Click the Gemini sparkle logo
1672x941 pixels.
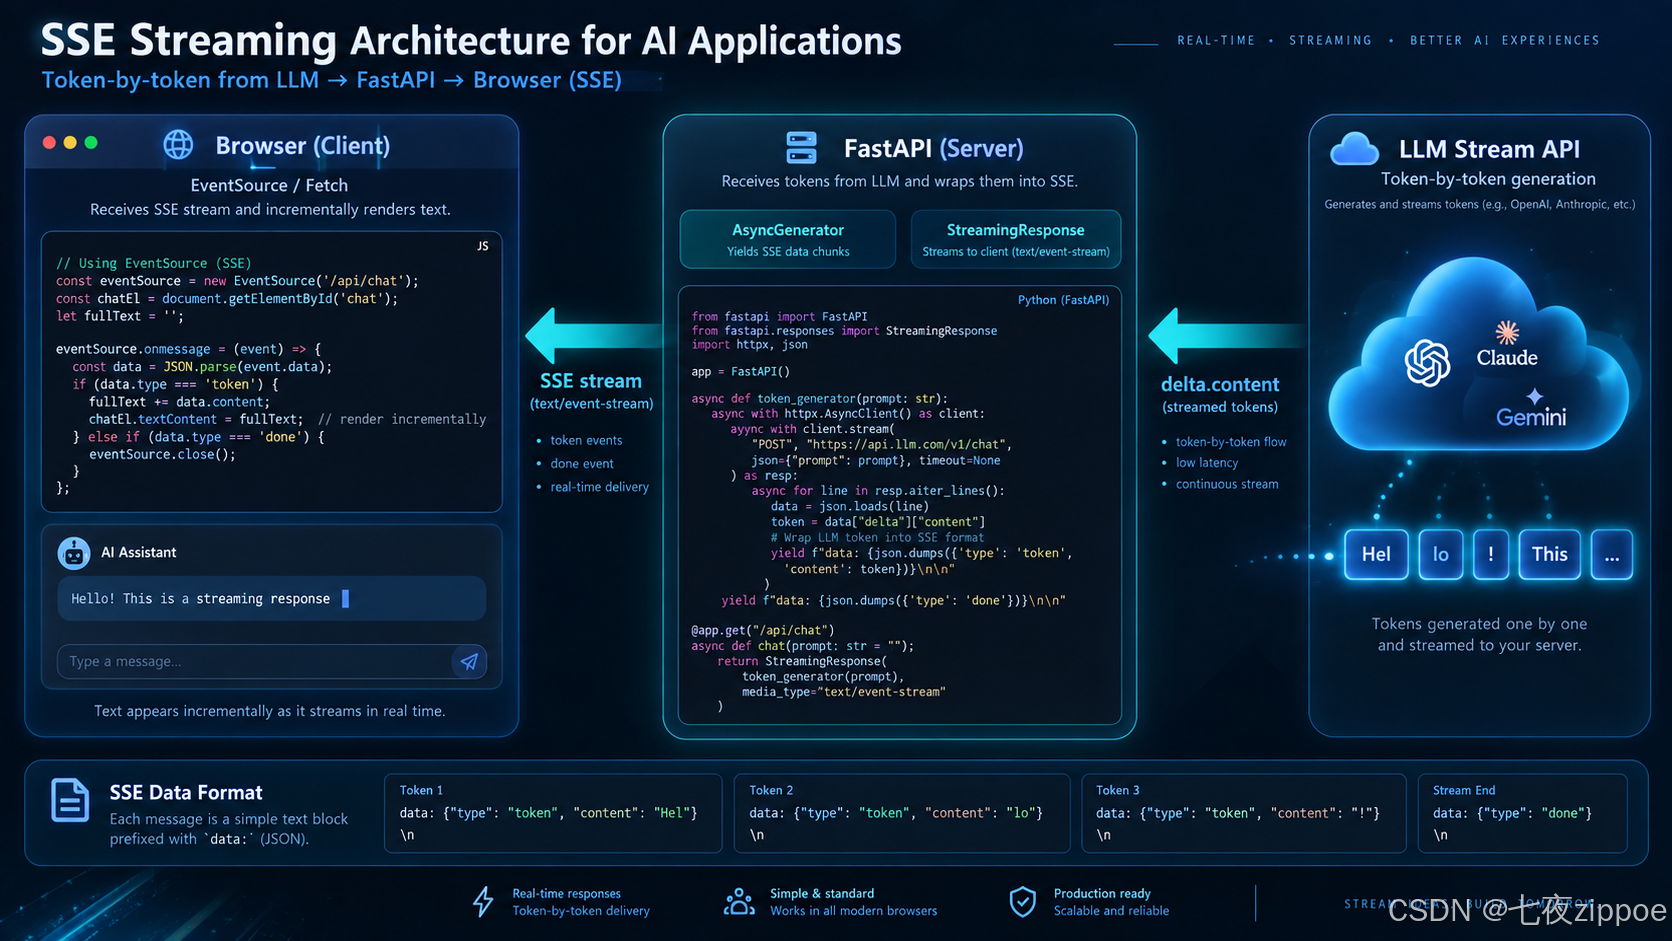click(x=1534, y=396)
